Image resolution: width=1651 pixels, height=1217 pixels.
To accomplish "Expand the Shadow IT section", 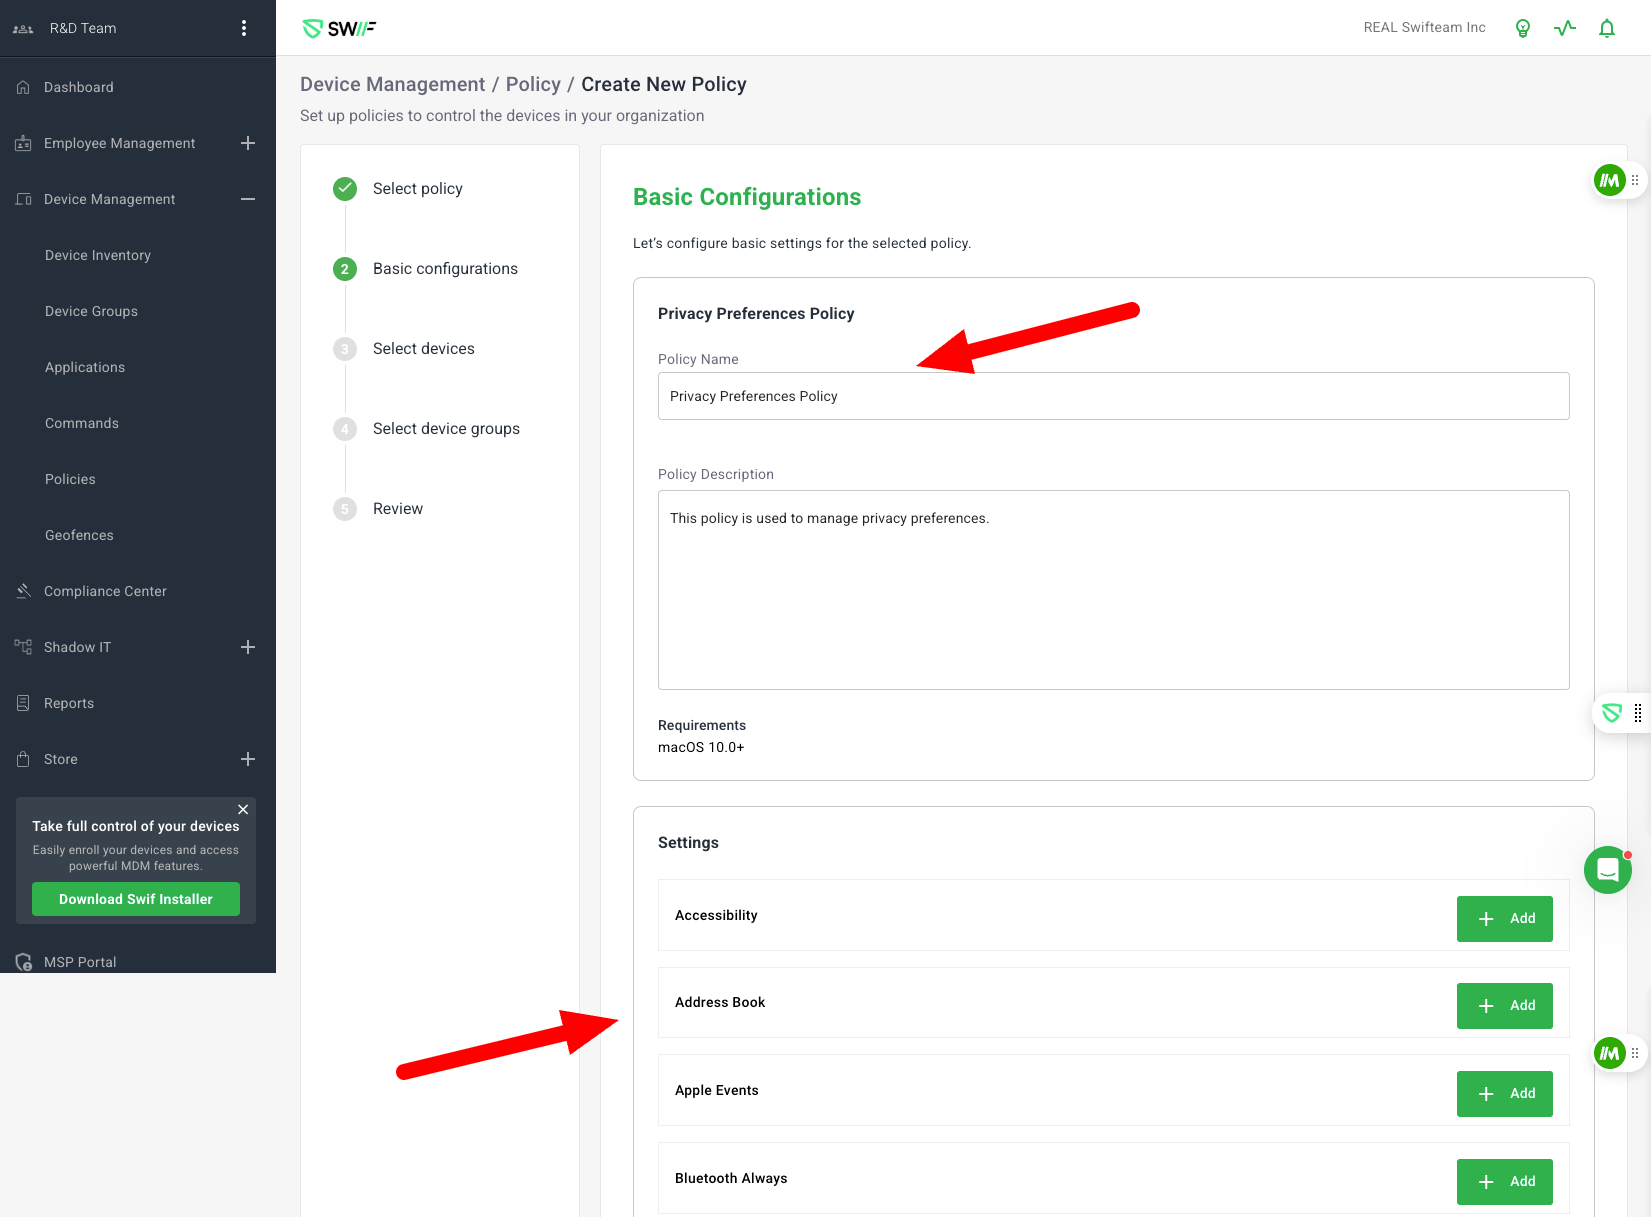I will [x=248, y=647].
